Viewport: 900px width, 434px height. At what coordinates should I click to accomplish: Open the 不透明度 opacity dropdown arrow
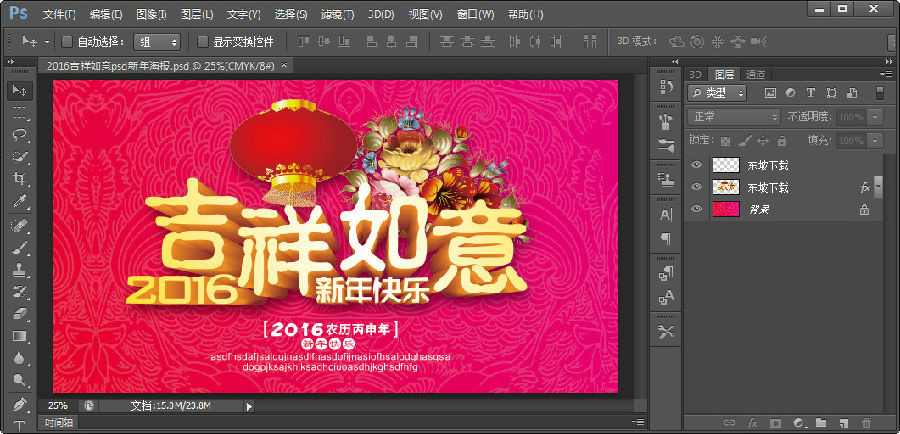click(875, 117)
